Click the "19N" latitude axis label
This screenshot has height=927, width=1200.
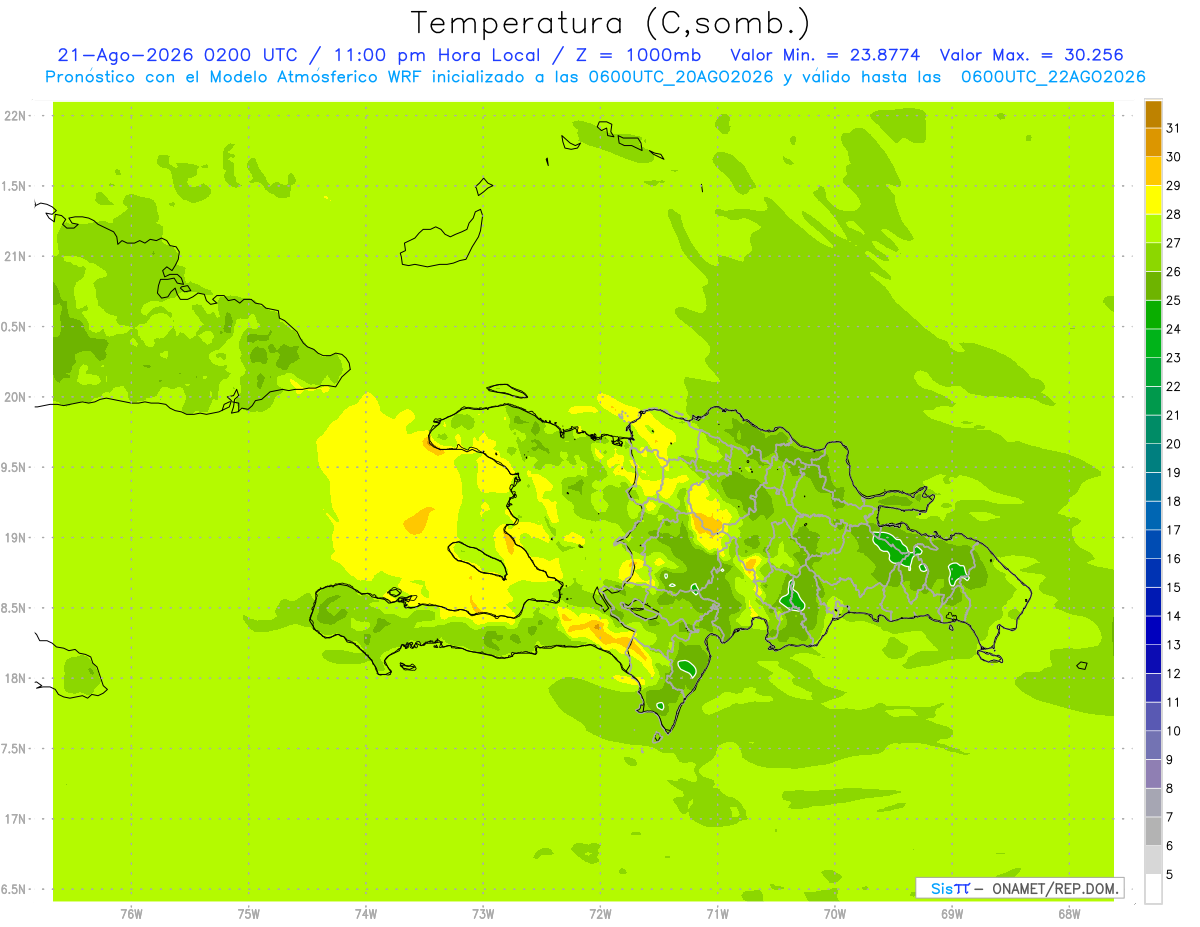coord(15,538)
